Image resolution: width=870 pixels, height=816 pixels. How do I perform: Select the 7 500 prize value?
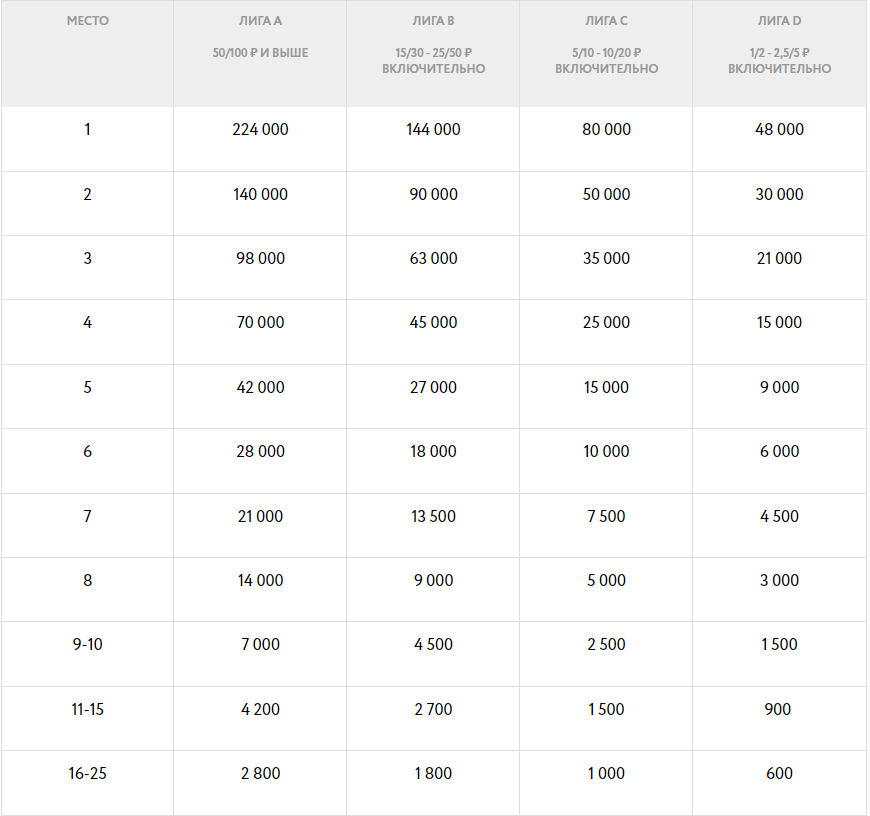pyautogui.click(x=606, y=517)
